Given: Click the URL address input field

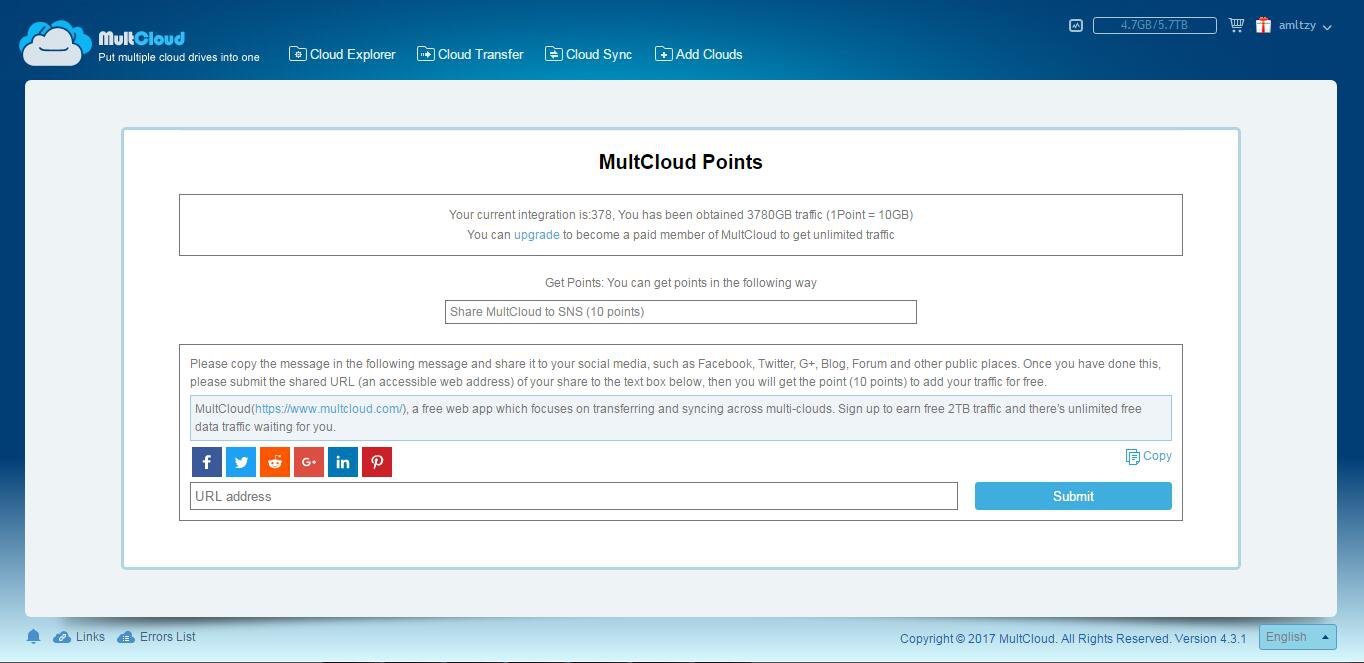Looking at the screenshot, I should coord(574,496).
